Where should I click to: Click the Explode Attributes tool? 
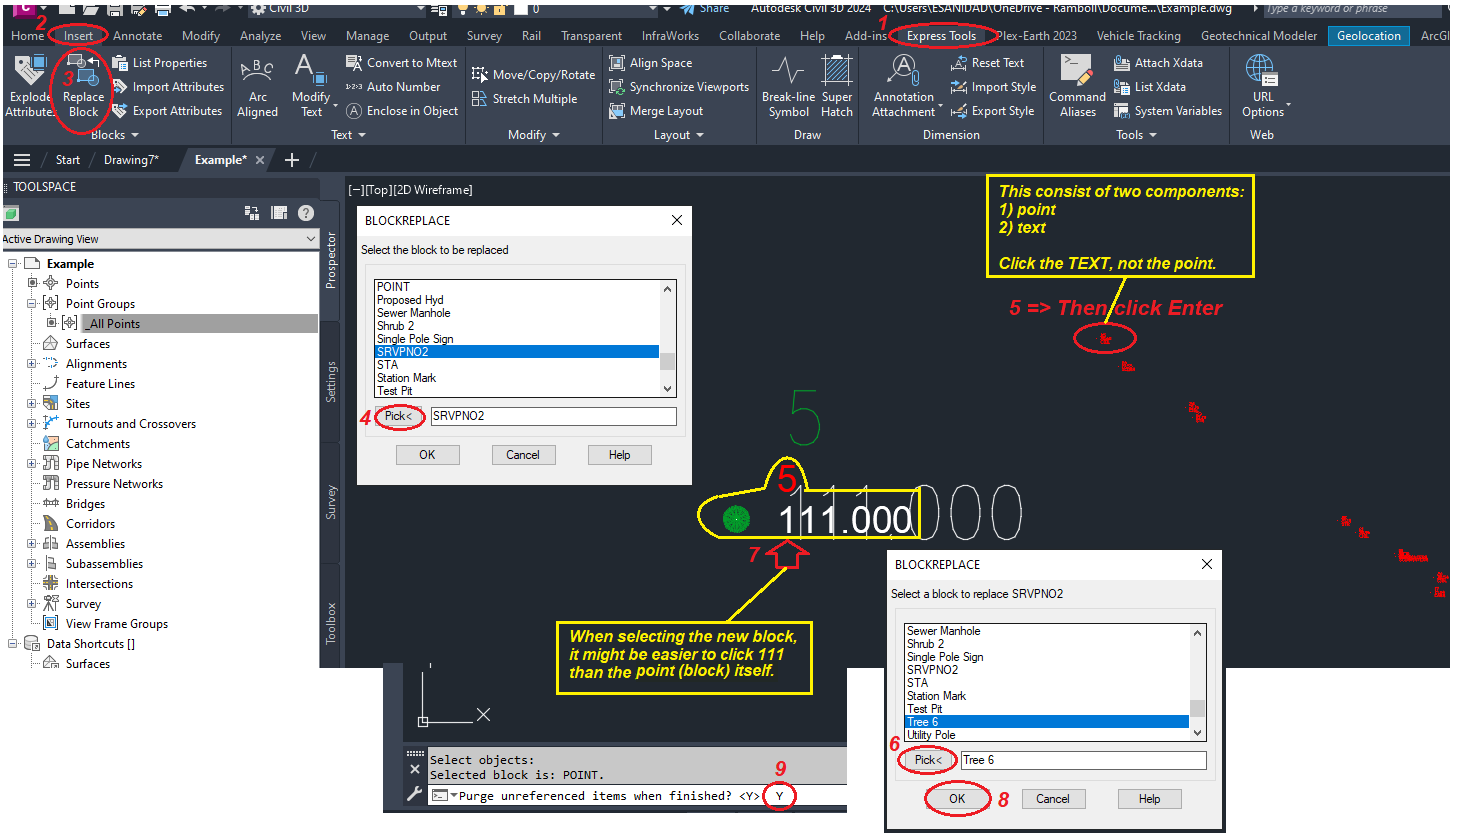(29, 87)
